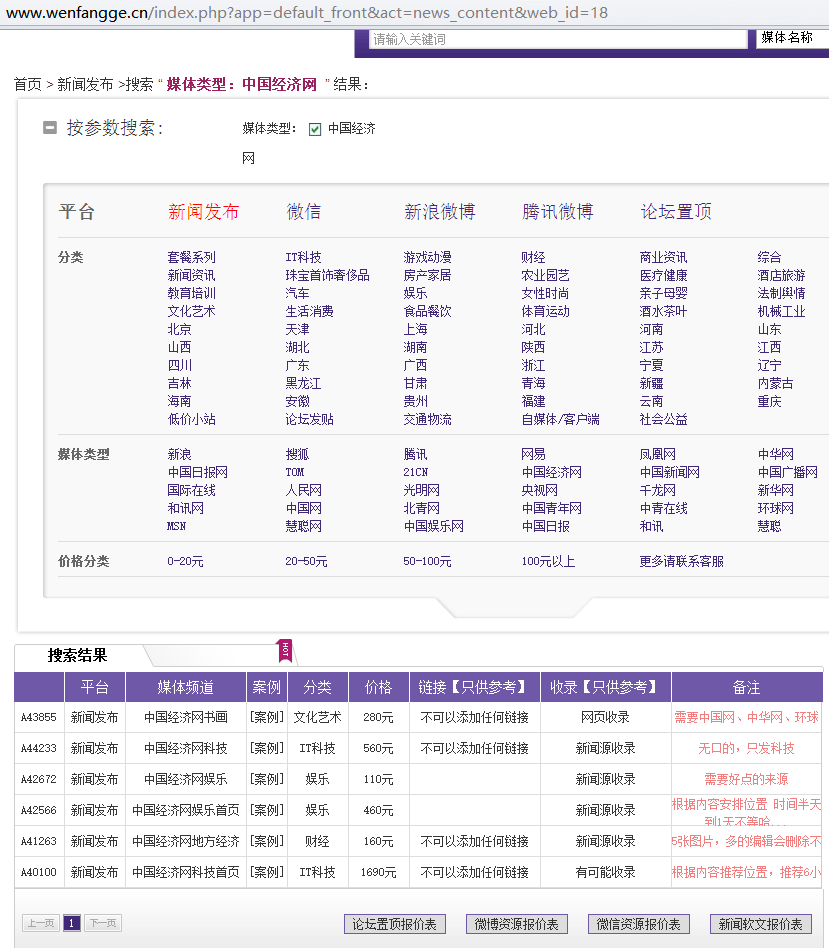829x948 pixels.
Task: Click the 更多请联系客服 link
Action: (x=681, y=562)
